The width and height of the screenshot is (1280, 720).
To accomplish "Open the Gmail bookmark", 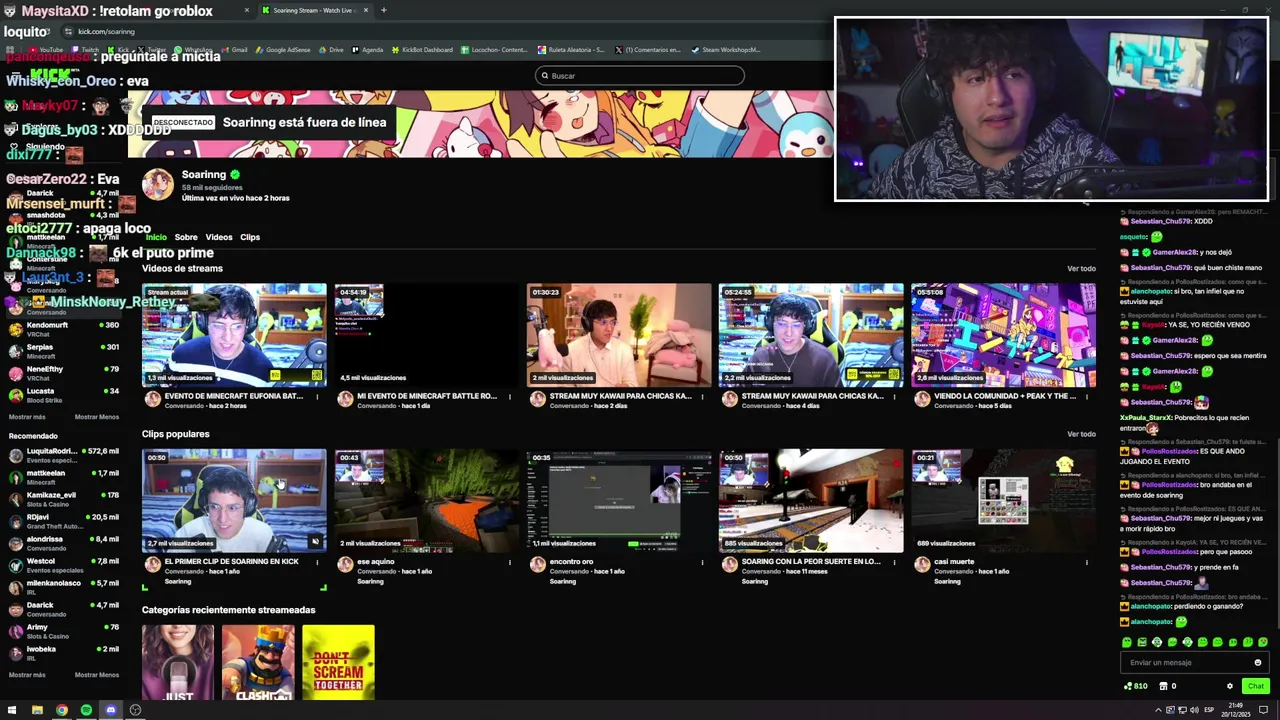I will point(234,49).
